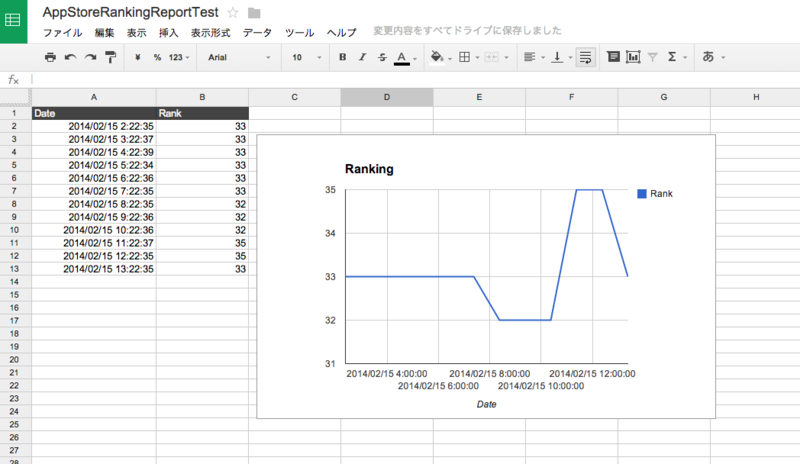Toggle text wrapping
This screenshot has width=800, height=464.
(586, 57)
